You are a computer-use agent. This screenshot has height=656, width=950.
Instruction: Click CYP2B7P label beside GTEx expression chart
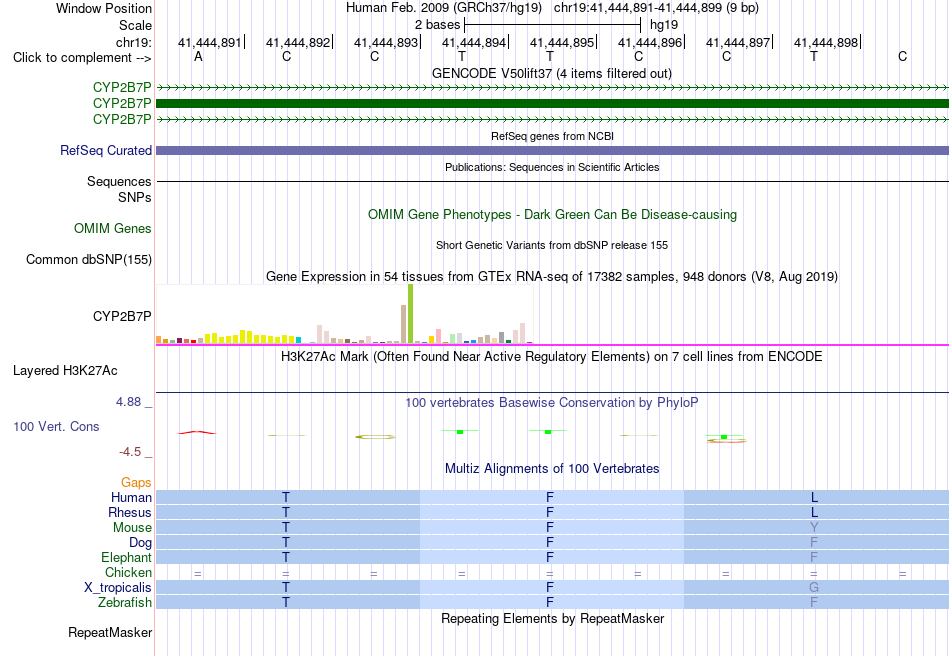pyautogui.click(x=122, y=316)
